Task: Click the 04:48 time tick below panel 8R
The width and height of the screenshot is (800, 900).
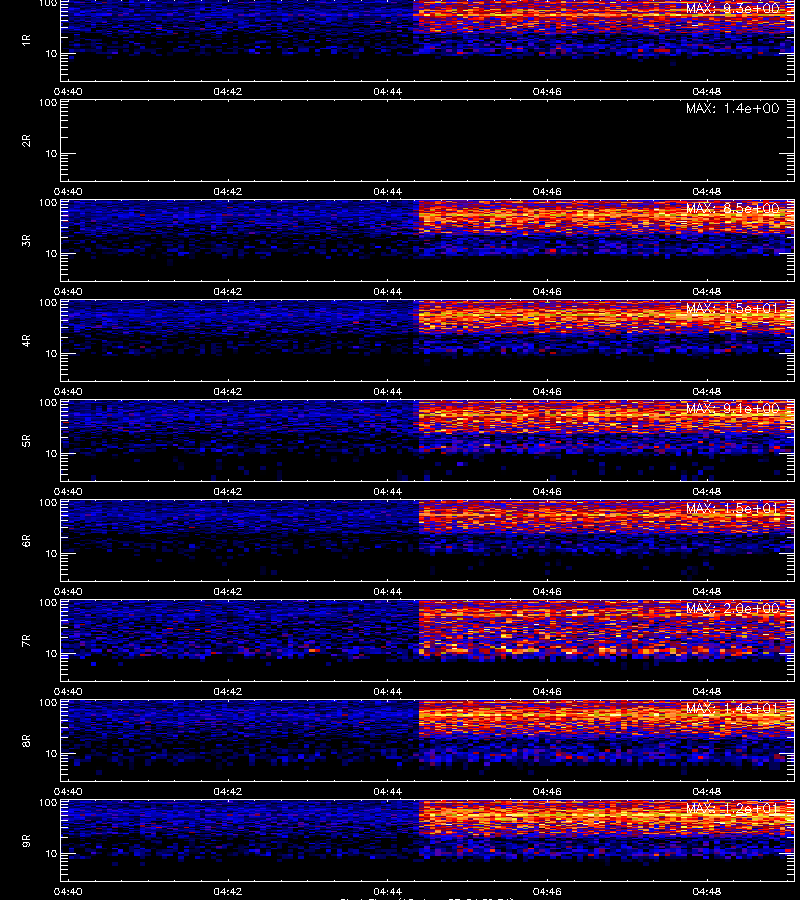Action: click(706, 792)
